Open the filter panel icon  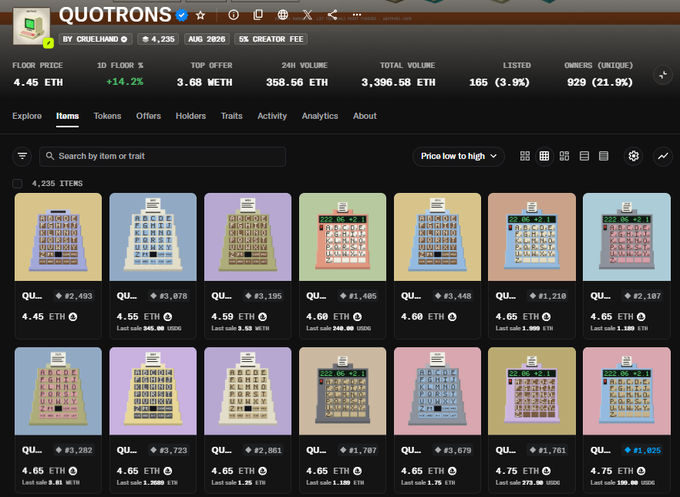pos(22,156)
